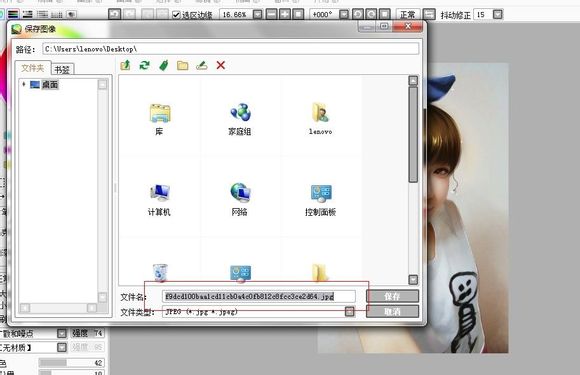This screenshot has height=375, width=580.
Task: Click the folder tree scroll left arrow
Action: [x=25, y=308]
